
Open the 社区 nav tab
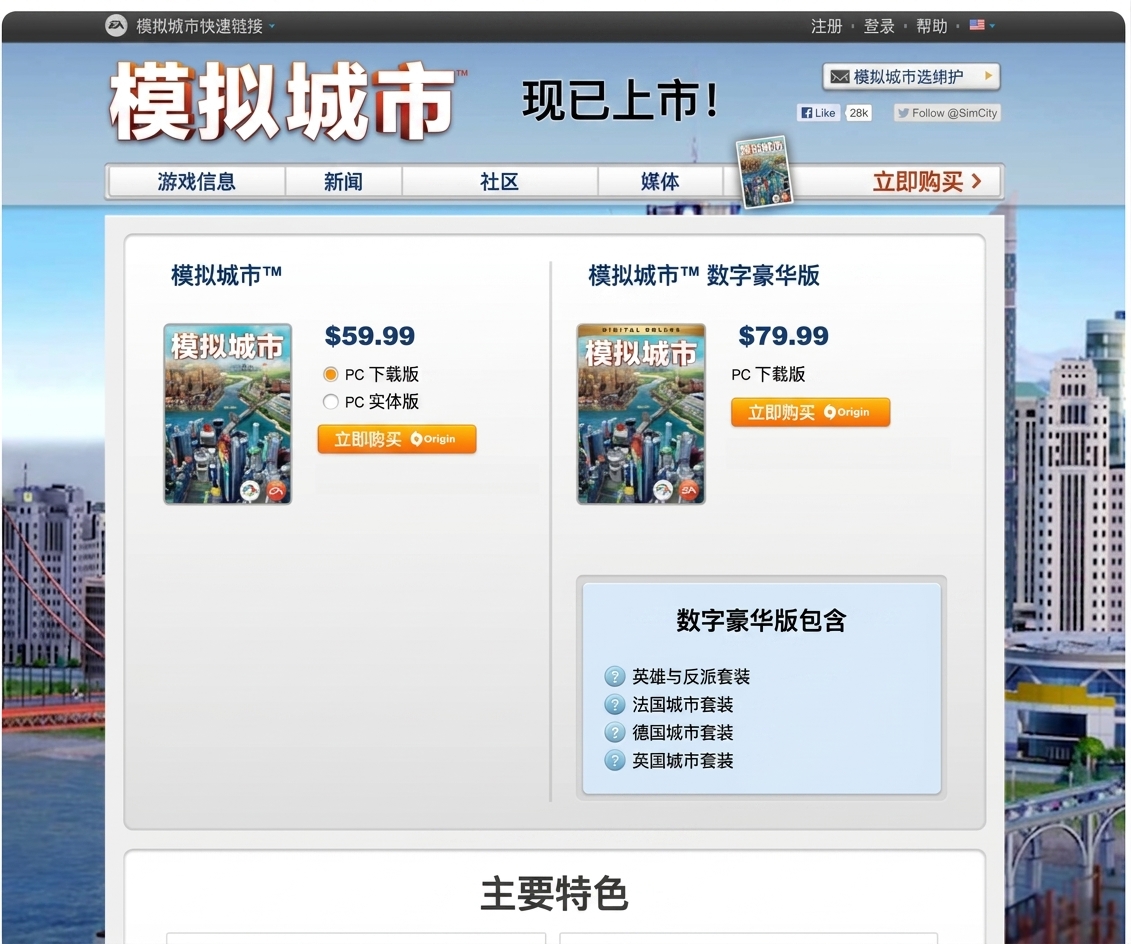(x=499, y=182)
